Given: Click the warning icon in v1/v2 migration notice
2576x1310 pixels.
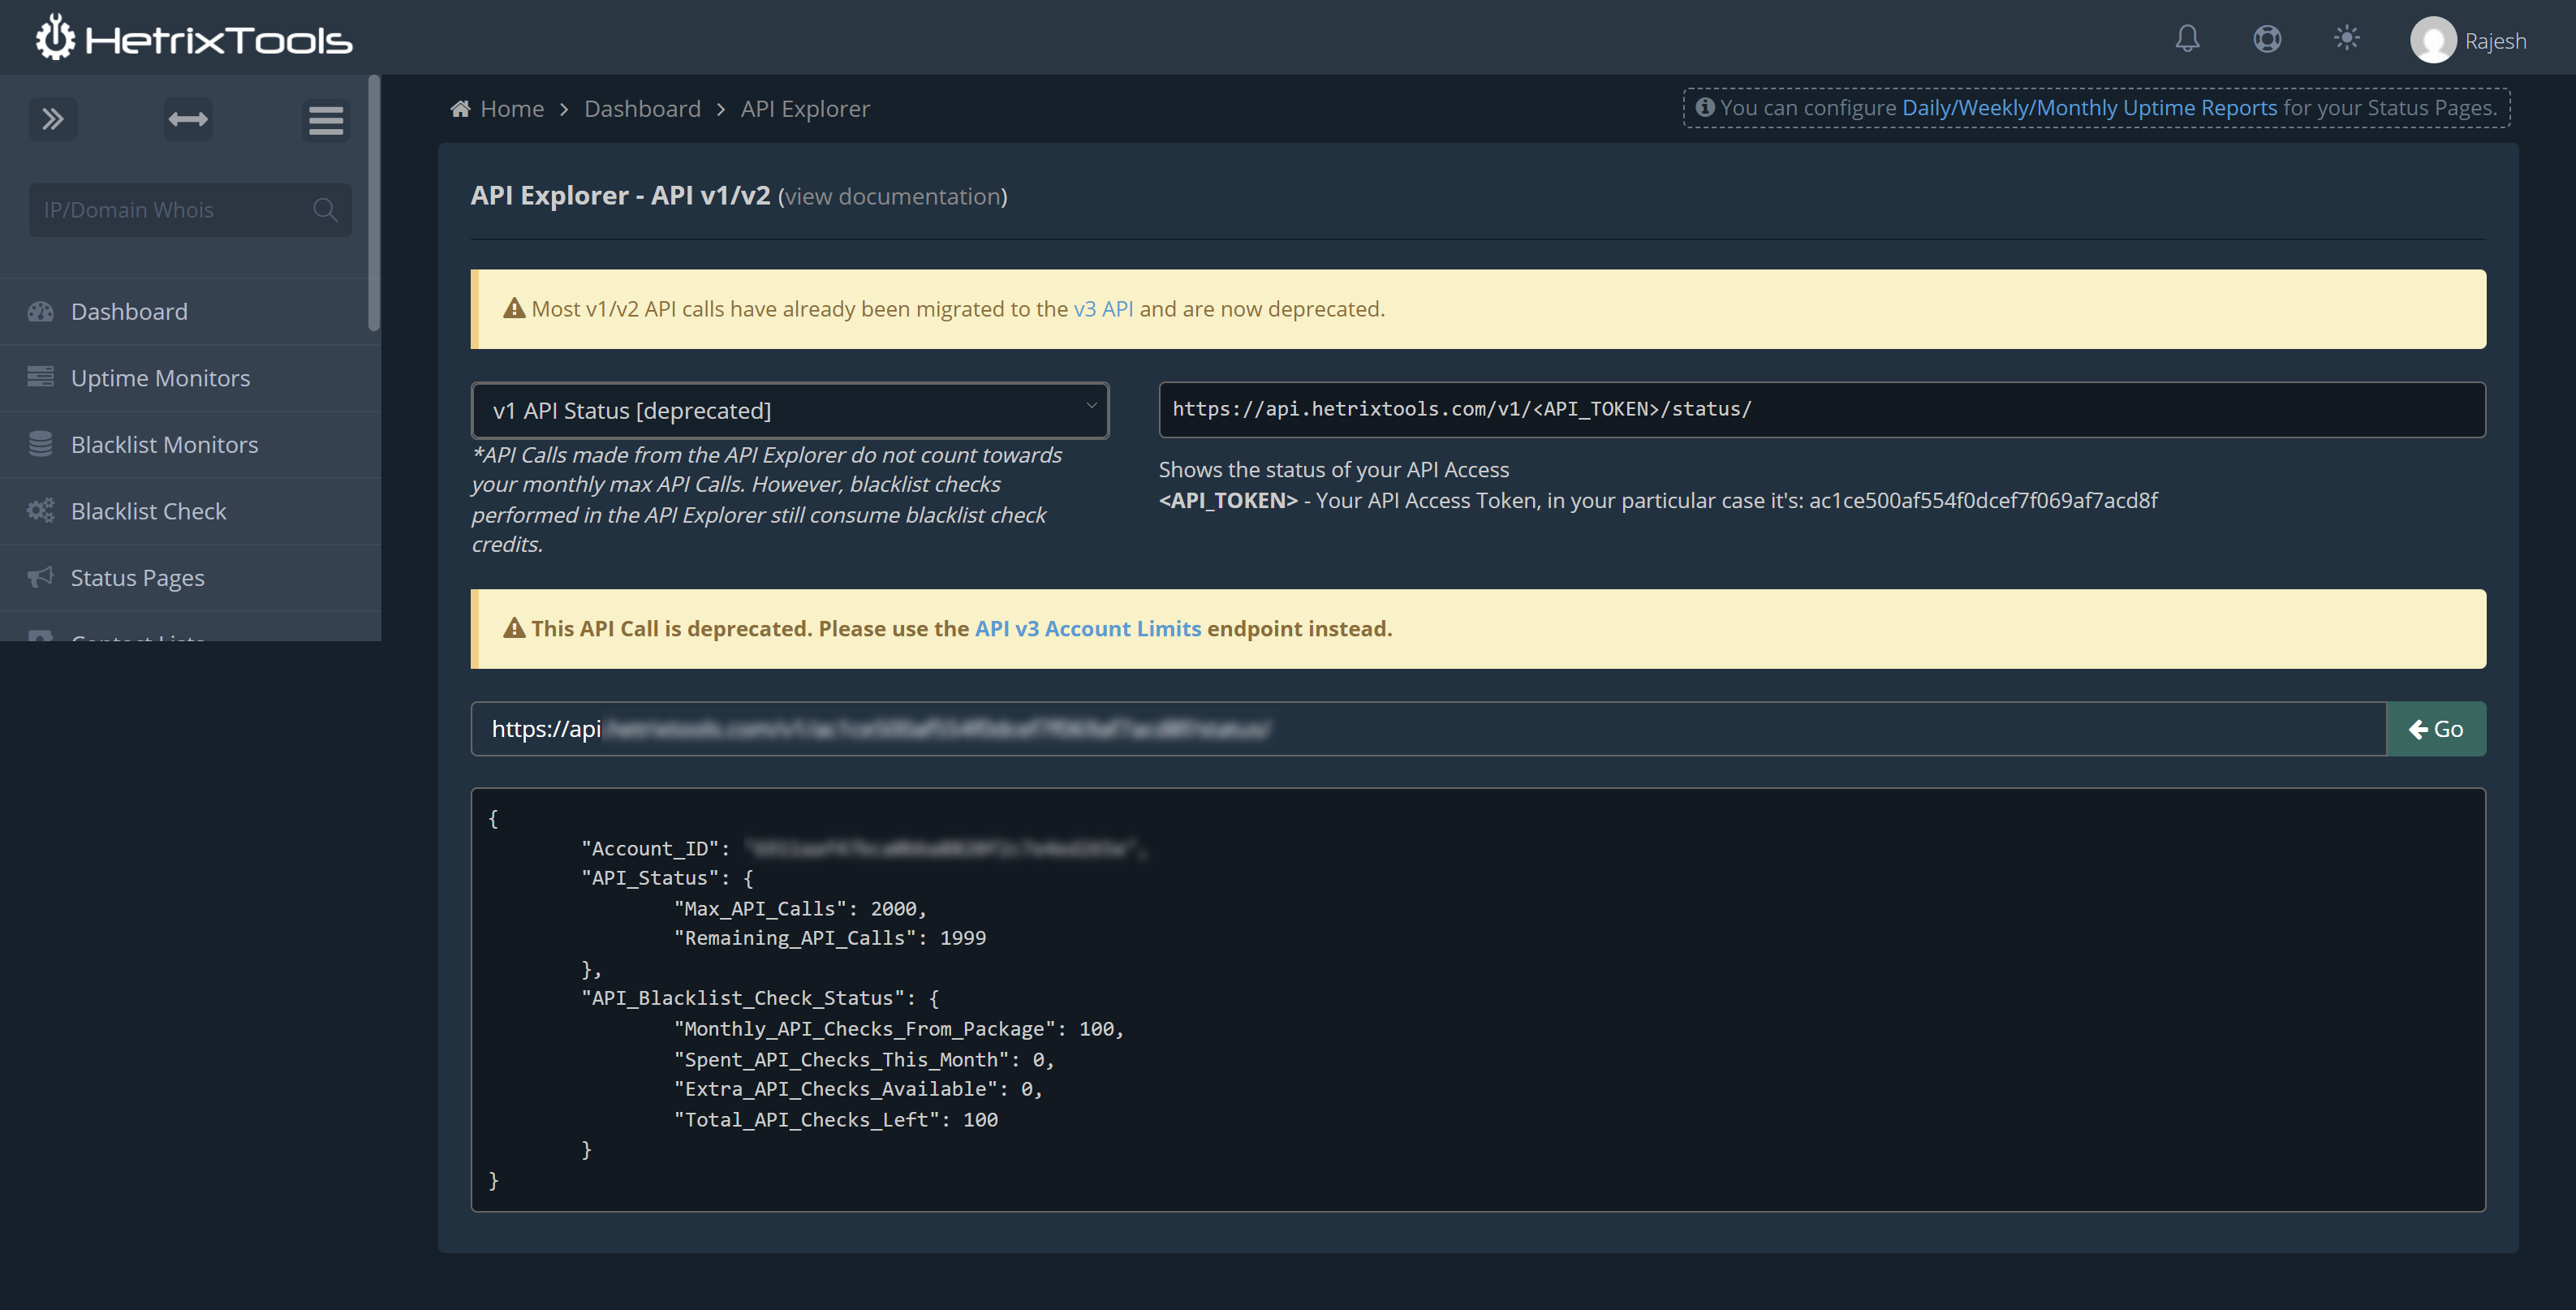Looking at the screenshot, I should coord(514,308).
